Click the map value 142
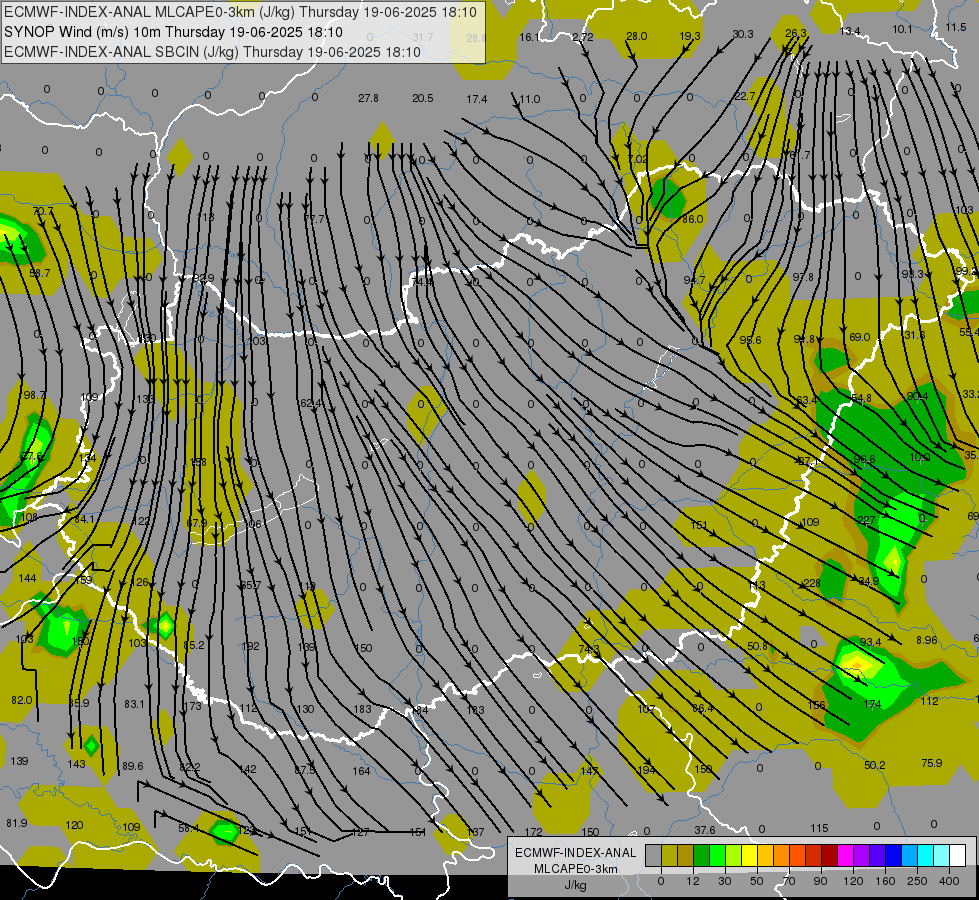The width and height of the screenshot is (979, 900). tap(248, 769)
